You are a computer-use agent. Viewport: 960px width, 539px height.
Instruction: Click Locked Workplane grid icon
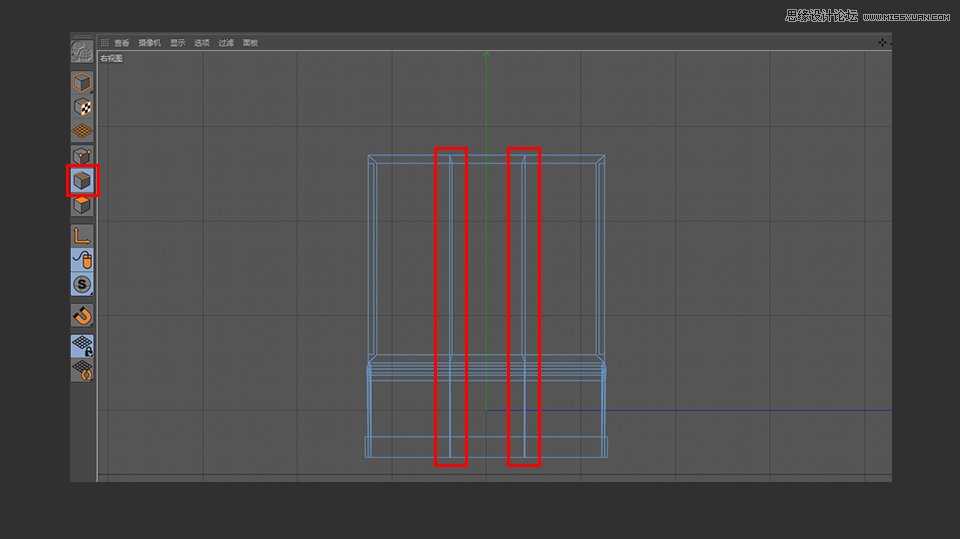tap(82, 346)
